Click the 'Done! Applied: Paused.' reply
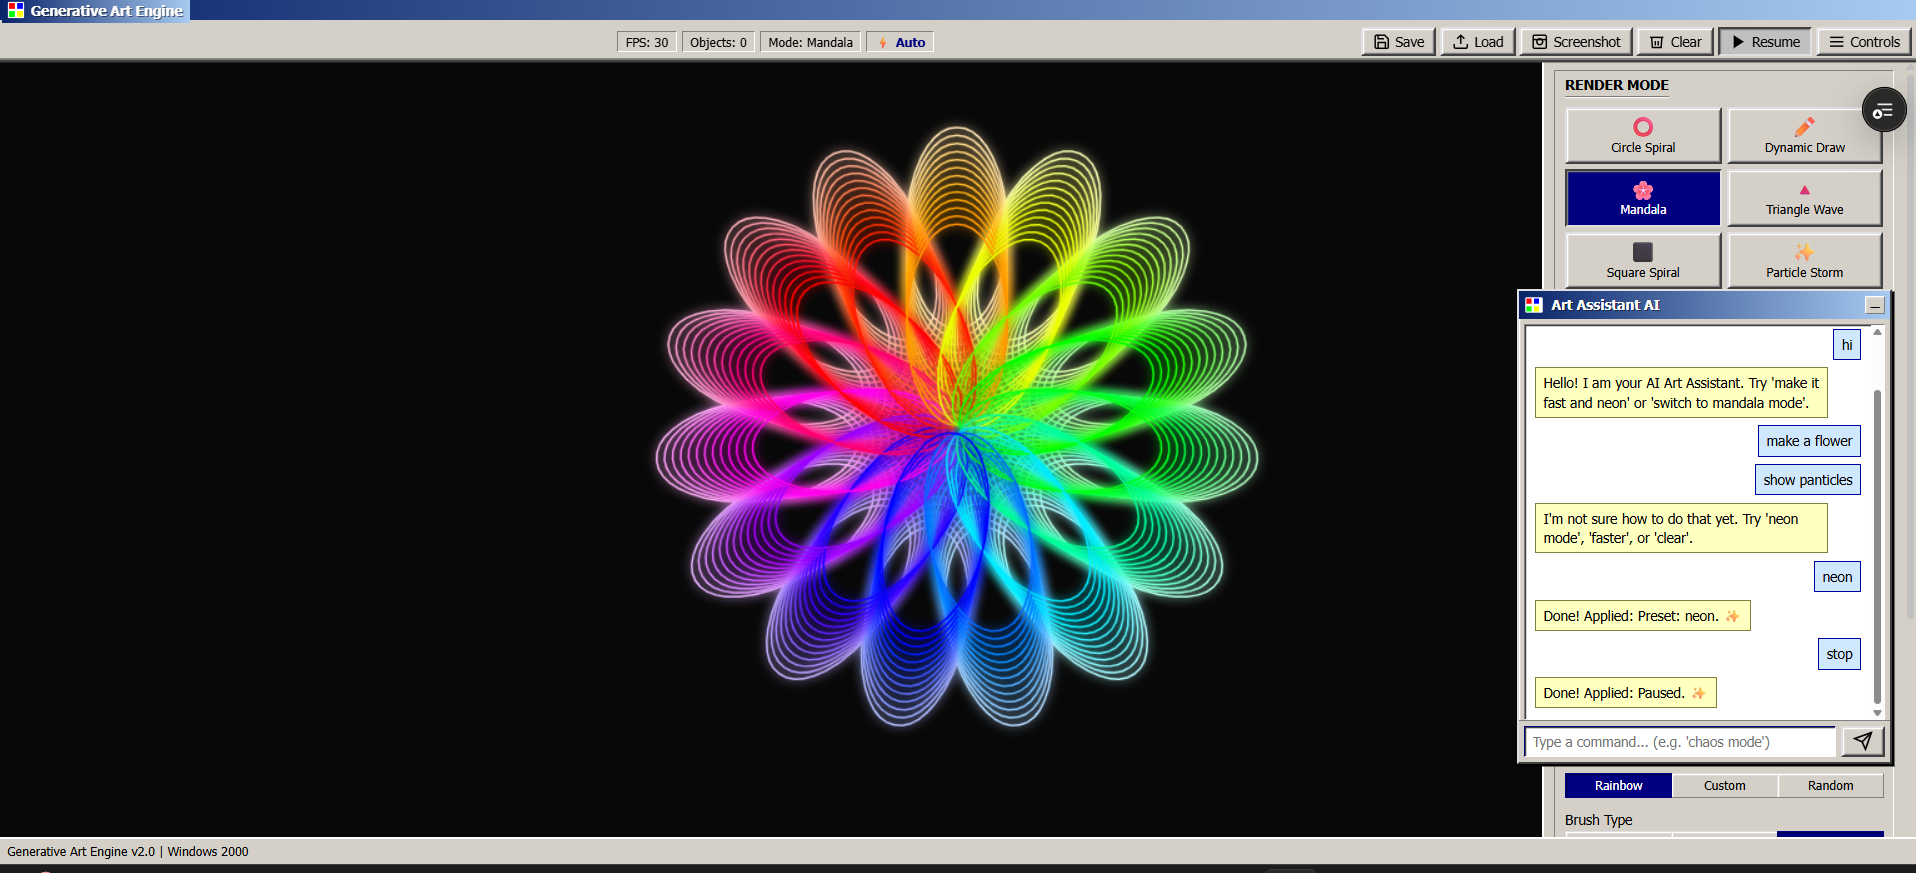The height and width of the screenshot is (873, 1916). (1625, 693)
